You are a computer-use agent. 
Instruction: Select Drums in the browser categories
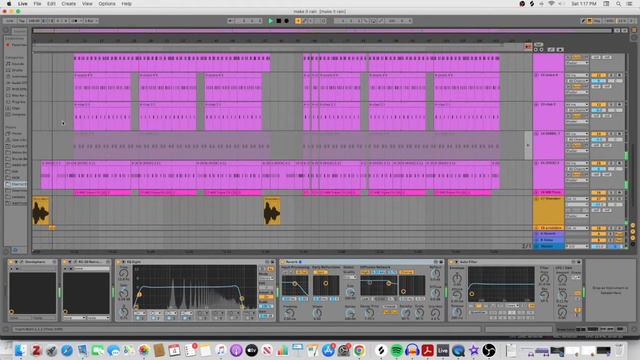pos(18,70)
